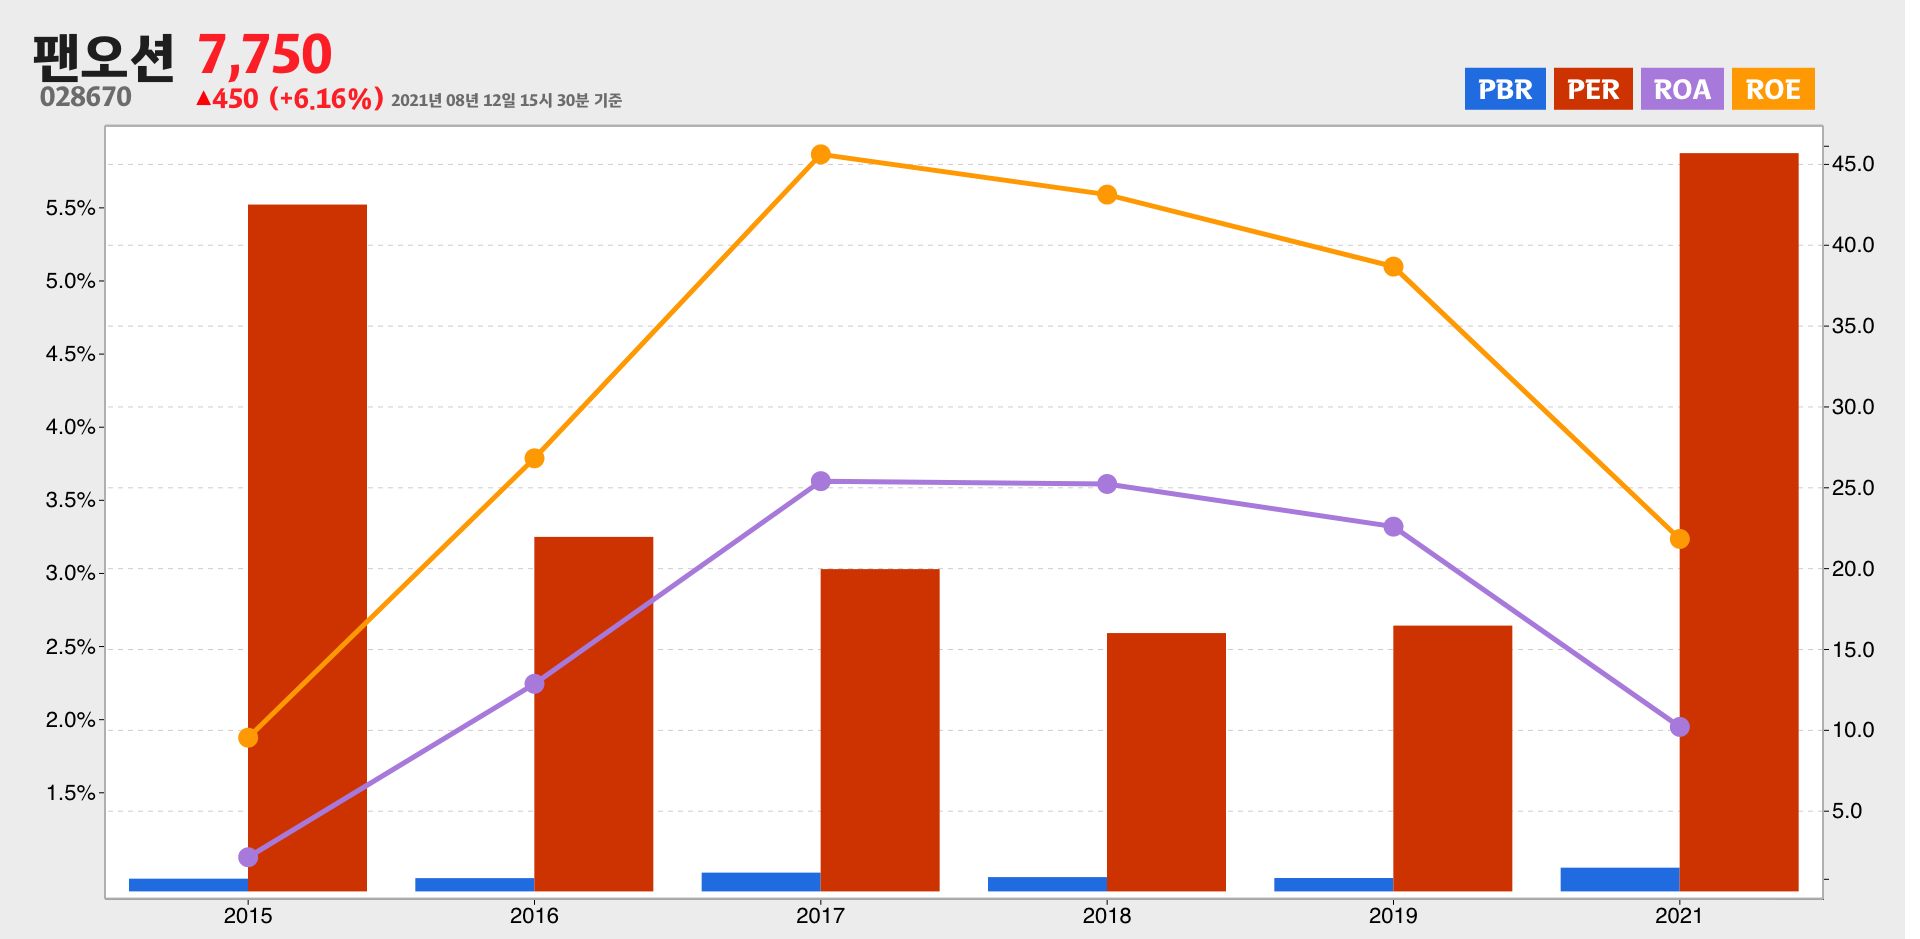Viewport: 1920px width, 939px height.
Task: Click the 25.0 right axis label
Action: [x=1853, y=488]
